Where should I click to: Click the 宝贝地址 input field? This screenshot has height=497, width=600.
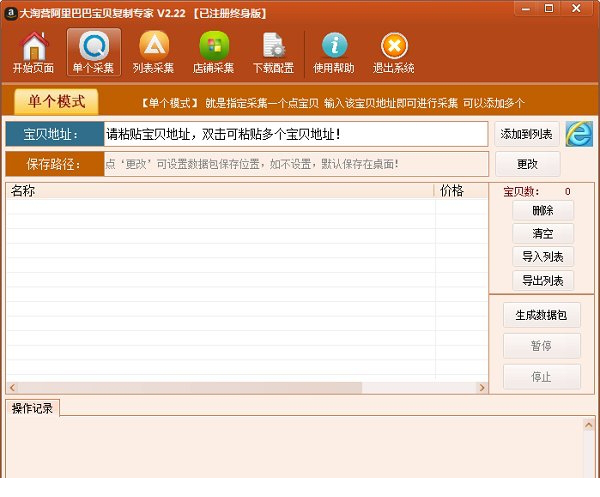(x=295, y=134)
